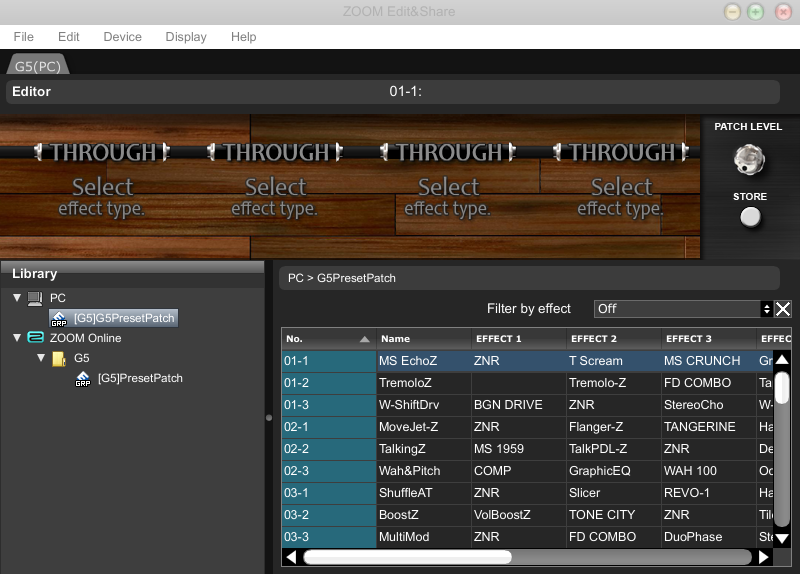Screen dimensions: 800x574
Task: Select [G5]G5PresetPatch in Library
Action: 114,318
